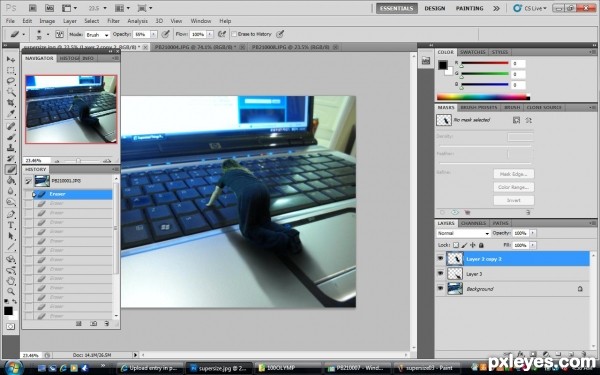Open the Image menu
The width and height of the screenshot is (600, 375).
(47, 21)
